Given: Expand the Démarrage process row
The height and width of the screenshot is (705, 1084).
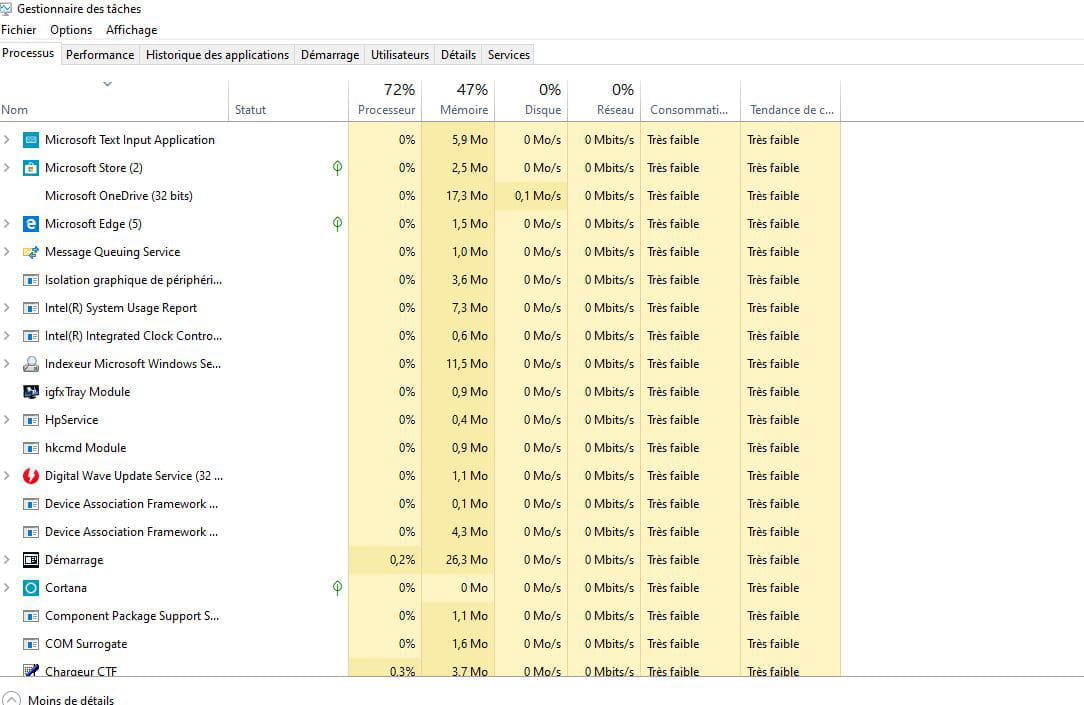Looking at the screenshot, I should click(7, 560).
